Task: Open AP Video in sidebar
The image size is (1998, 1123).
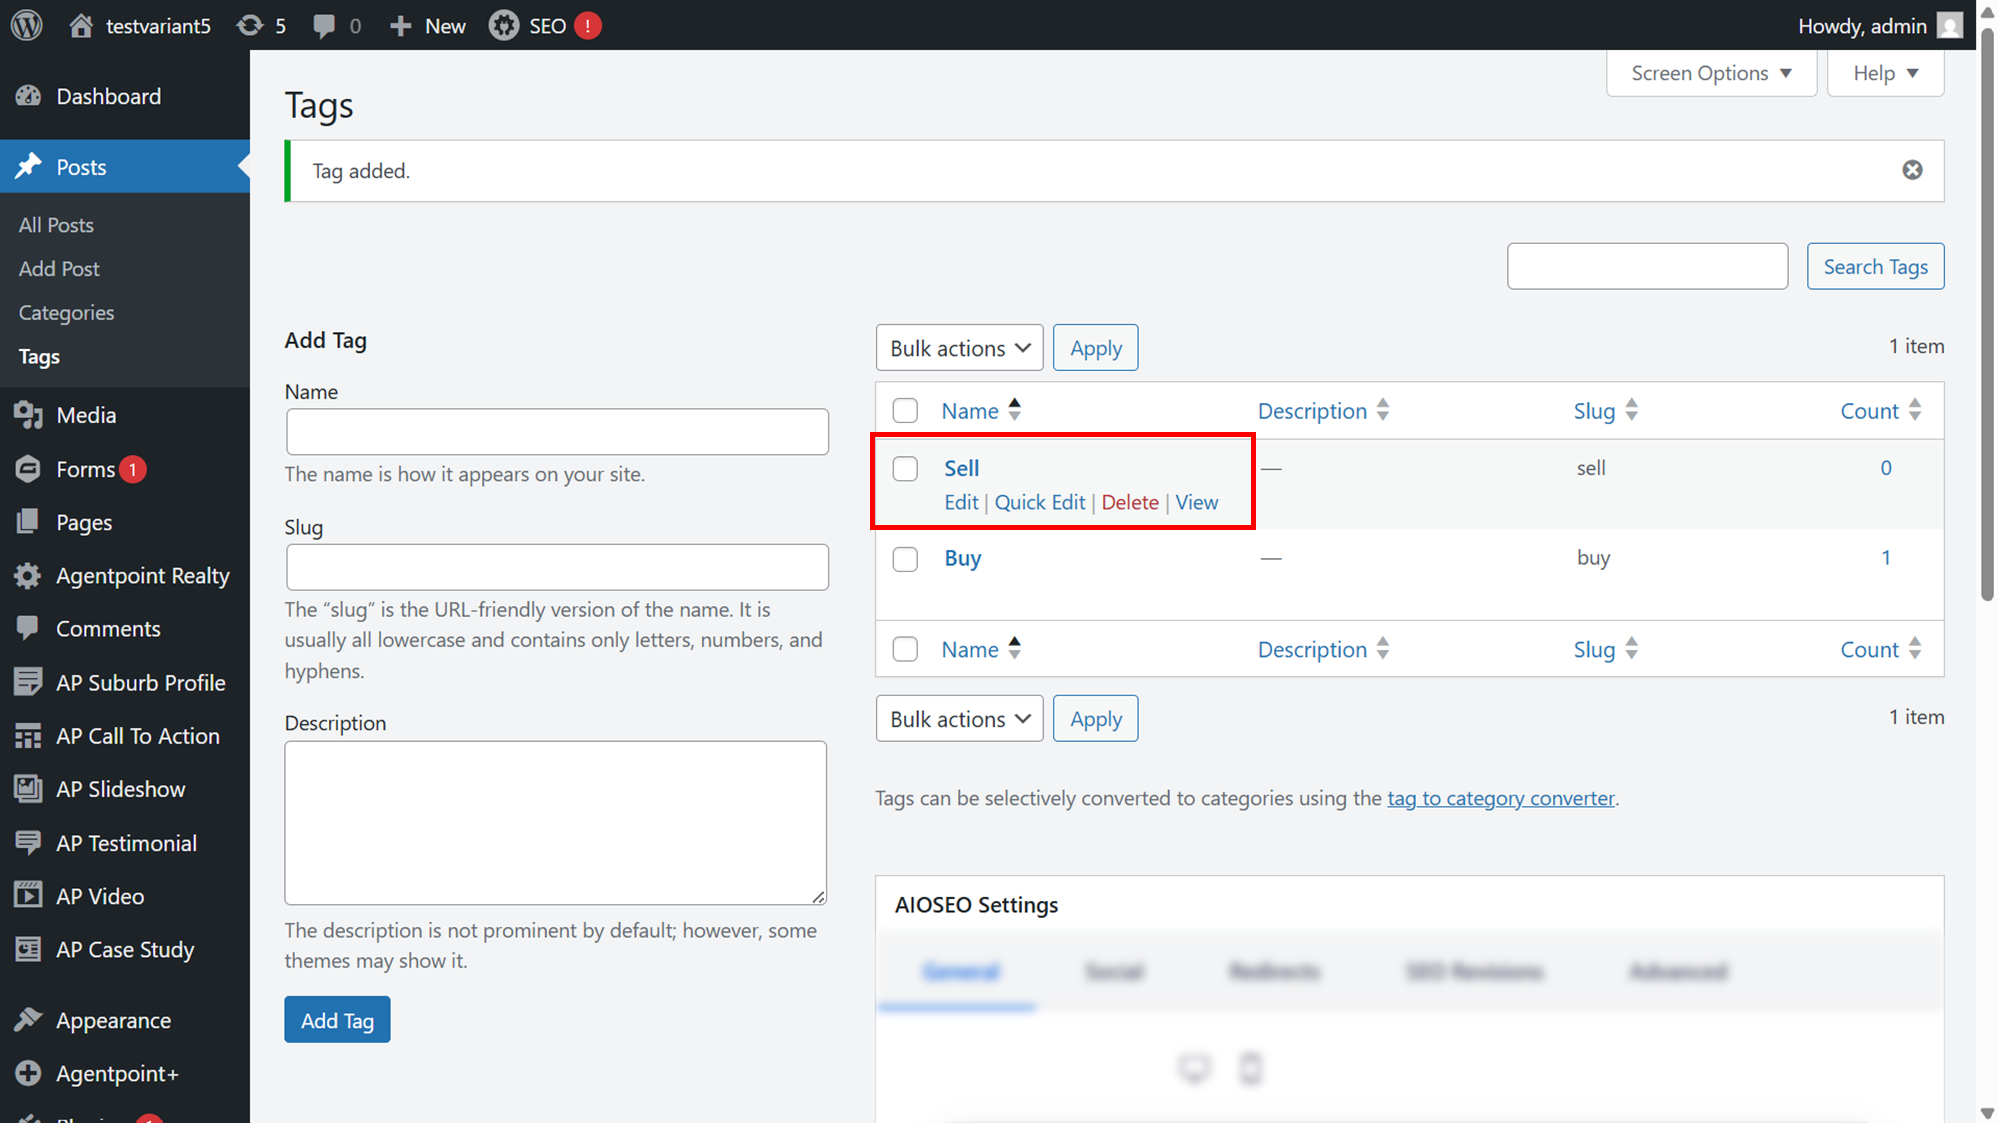Action: pos(125,896)
